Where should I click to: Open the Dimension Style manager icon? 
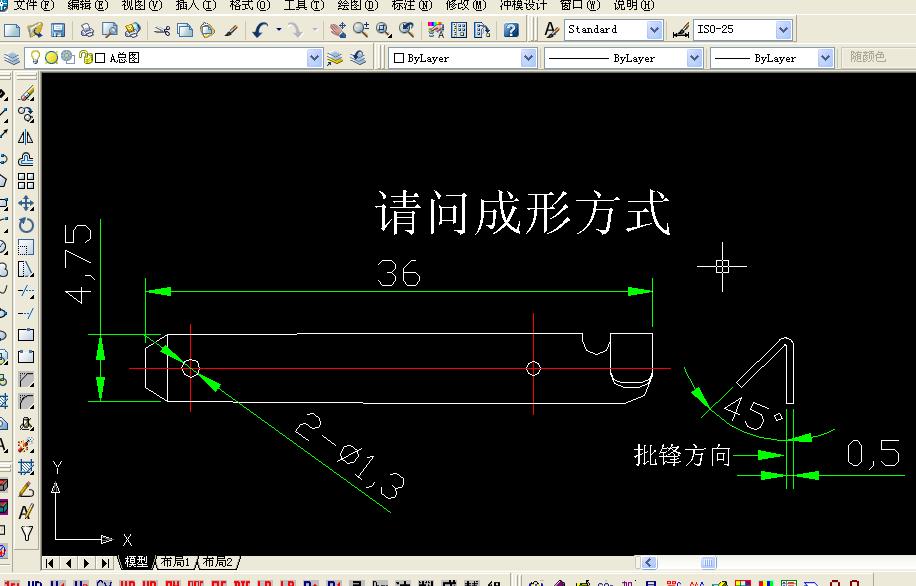coord(681,30)
